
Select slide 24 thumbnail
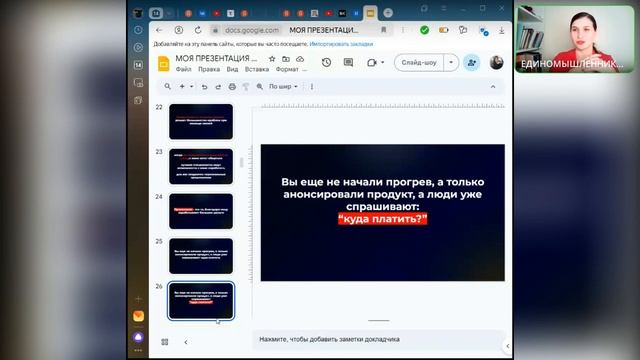[201, 211]
